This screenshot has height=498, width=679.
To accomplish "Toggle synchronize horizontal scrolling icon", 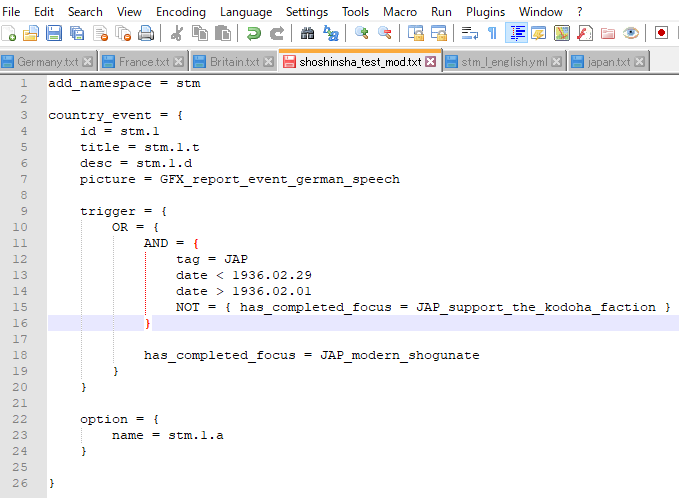I will tap(439, 33).
